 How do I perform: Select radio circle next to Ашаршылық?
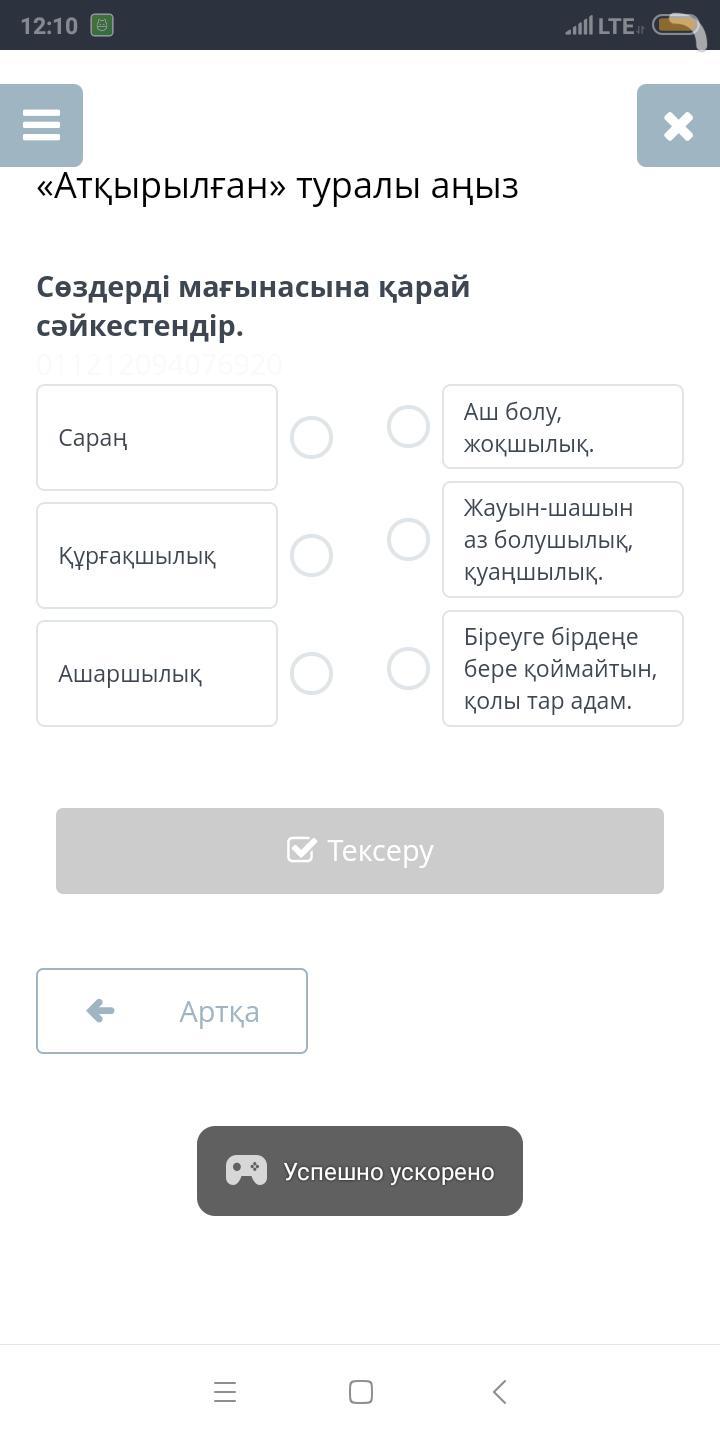pos(311,674)
